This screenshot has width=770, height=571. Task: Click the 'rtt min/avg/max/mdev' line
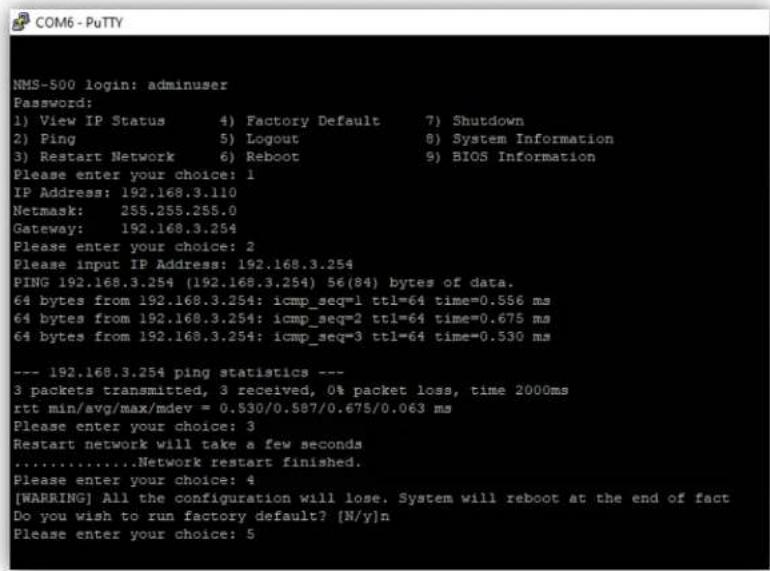pyautogui.click(x=232, y=408)
